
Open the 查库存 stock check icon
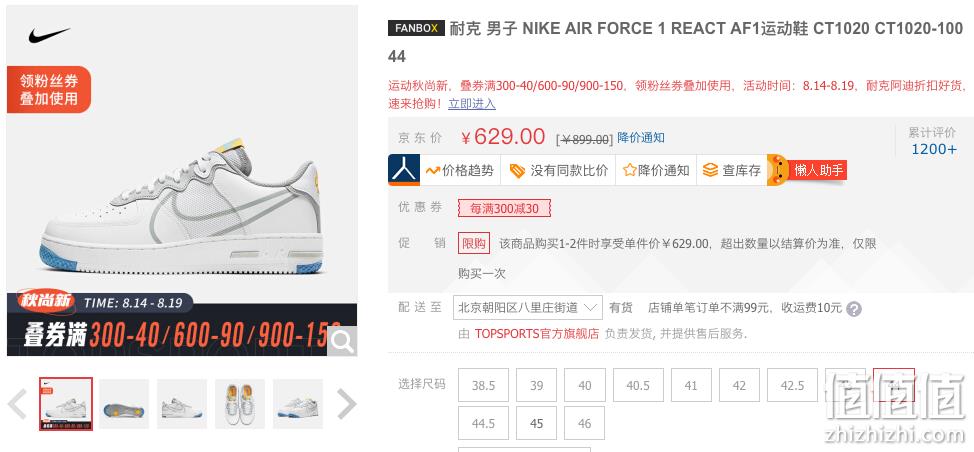(x=711, y=170)
